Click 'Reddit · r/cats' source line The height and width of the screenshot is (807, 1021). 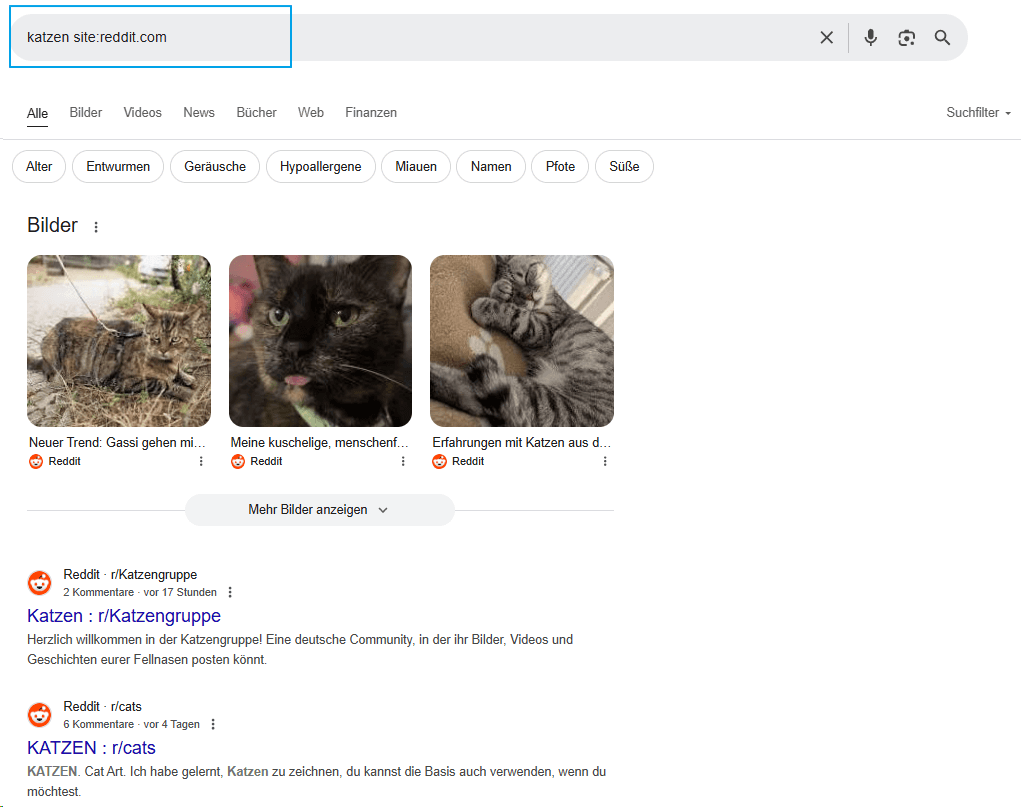coord(102,707)
